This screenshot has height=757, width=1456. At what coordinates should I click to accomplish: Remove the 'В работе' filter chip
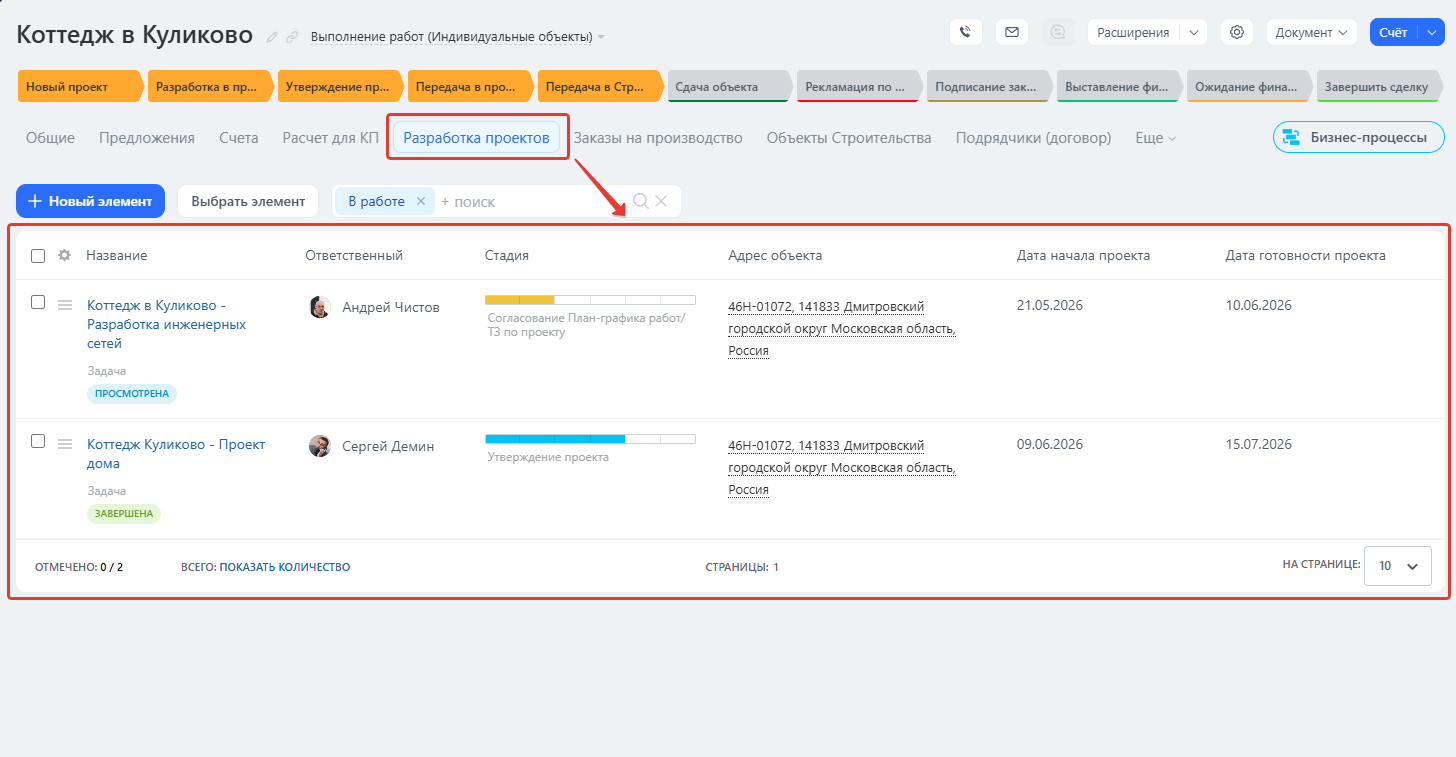click(421, 201)
